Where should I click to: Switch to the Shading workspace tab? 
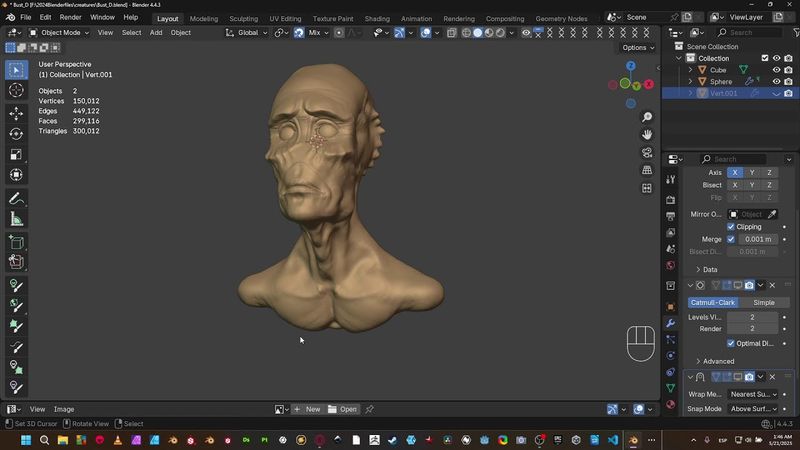(377, 18)
